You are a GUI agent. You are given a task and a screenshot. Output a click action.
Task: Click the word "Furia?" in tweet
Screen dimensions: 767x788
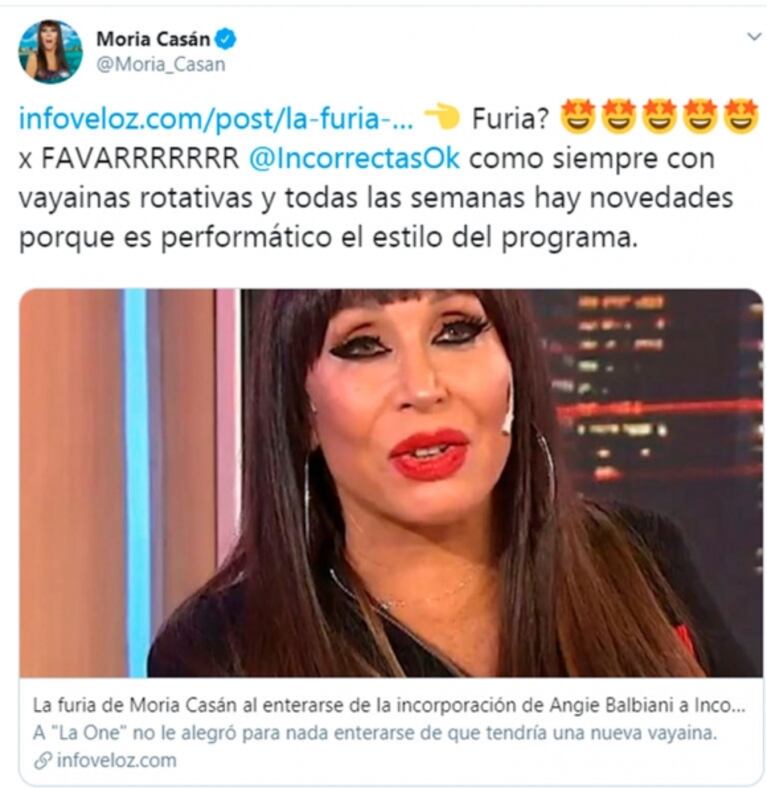(510, 119)
